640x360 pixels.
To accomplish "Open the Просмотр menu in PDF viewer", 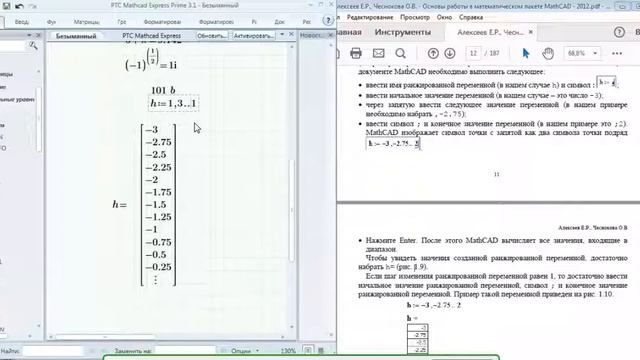I will (415, 17).
